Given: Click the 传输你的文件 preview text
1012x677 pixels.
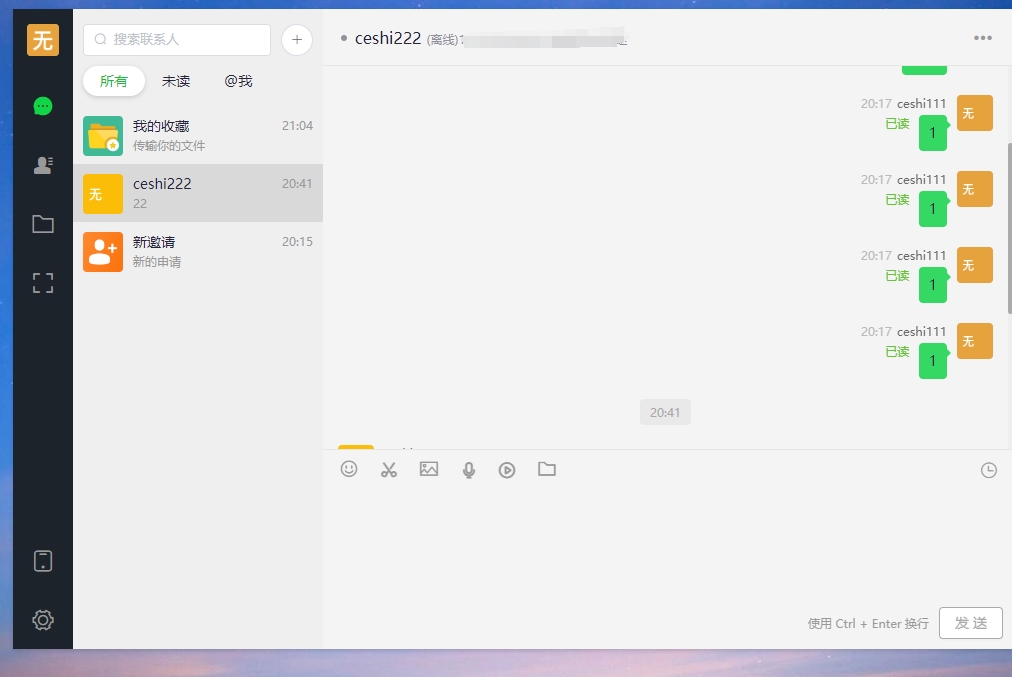Looking at the screenshot, I should coord(169,146).
